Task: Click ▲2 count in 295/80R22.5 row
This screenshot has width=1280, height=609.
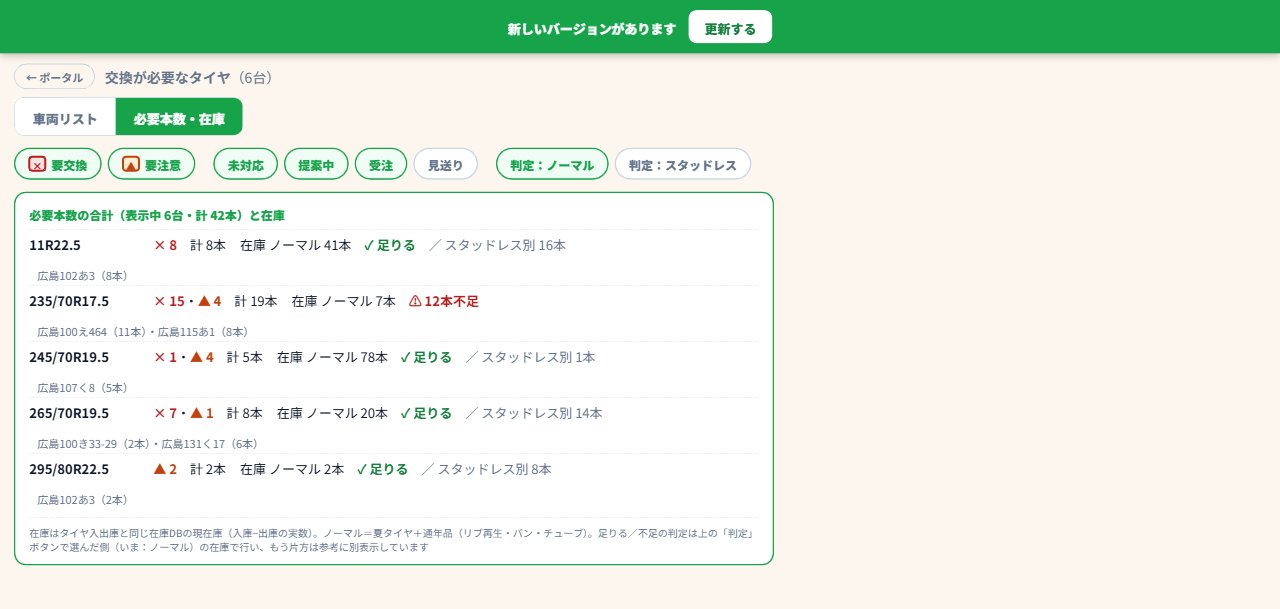Action: tap(165, 469)
